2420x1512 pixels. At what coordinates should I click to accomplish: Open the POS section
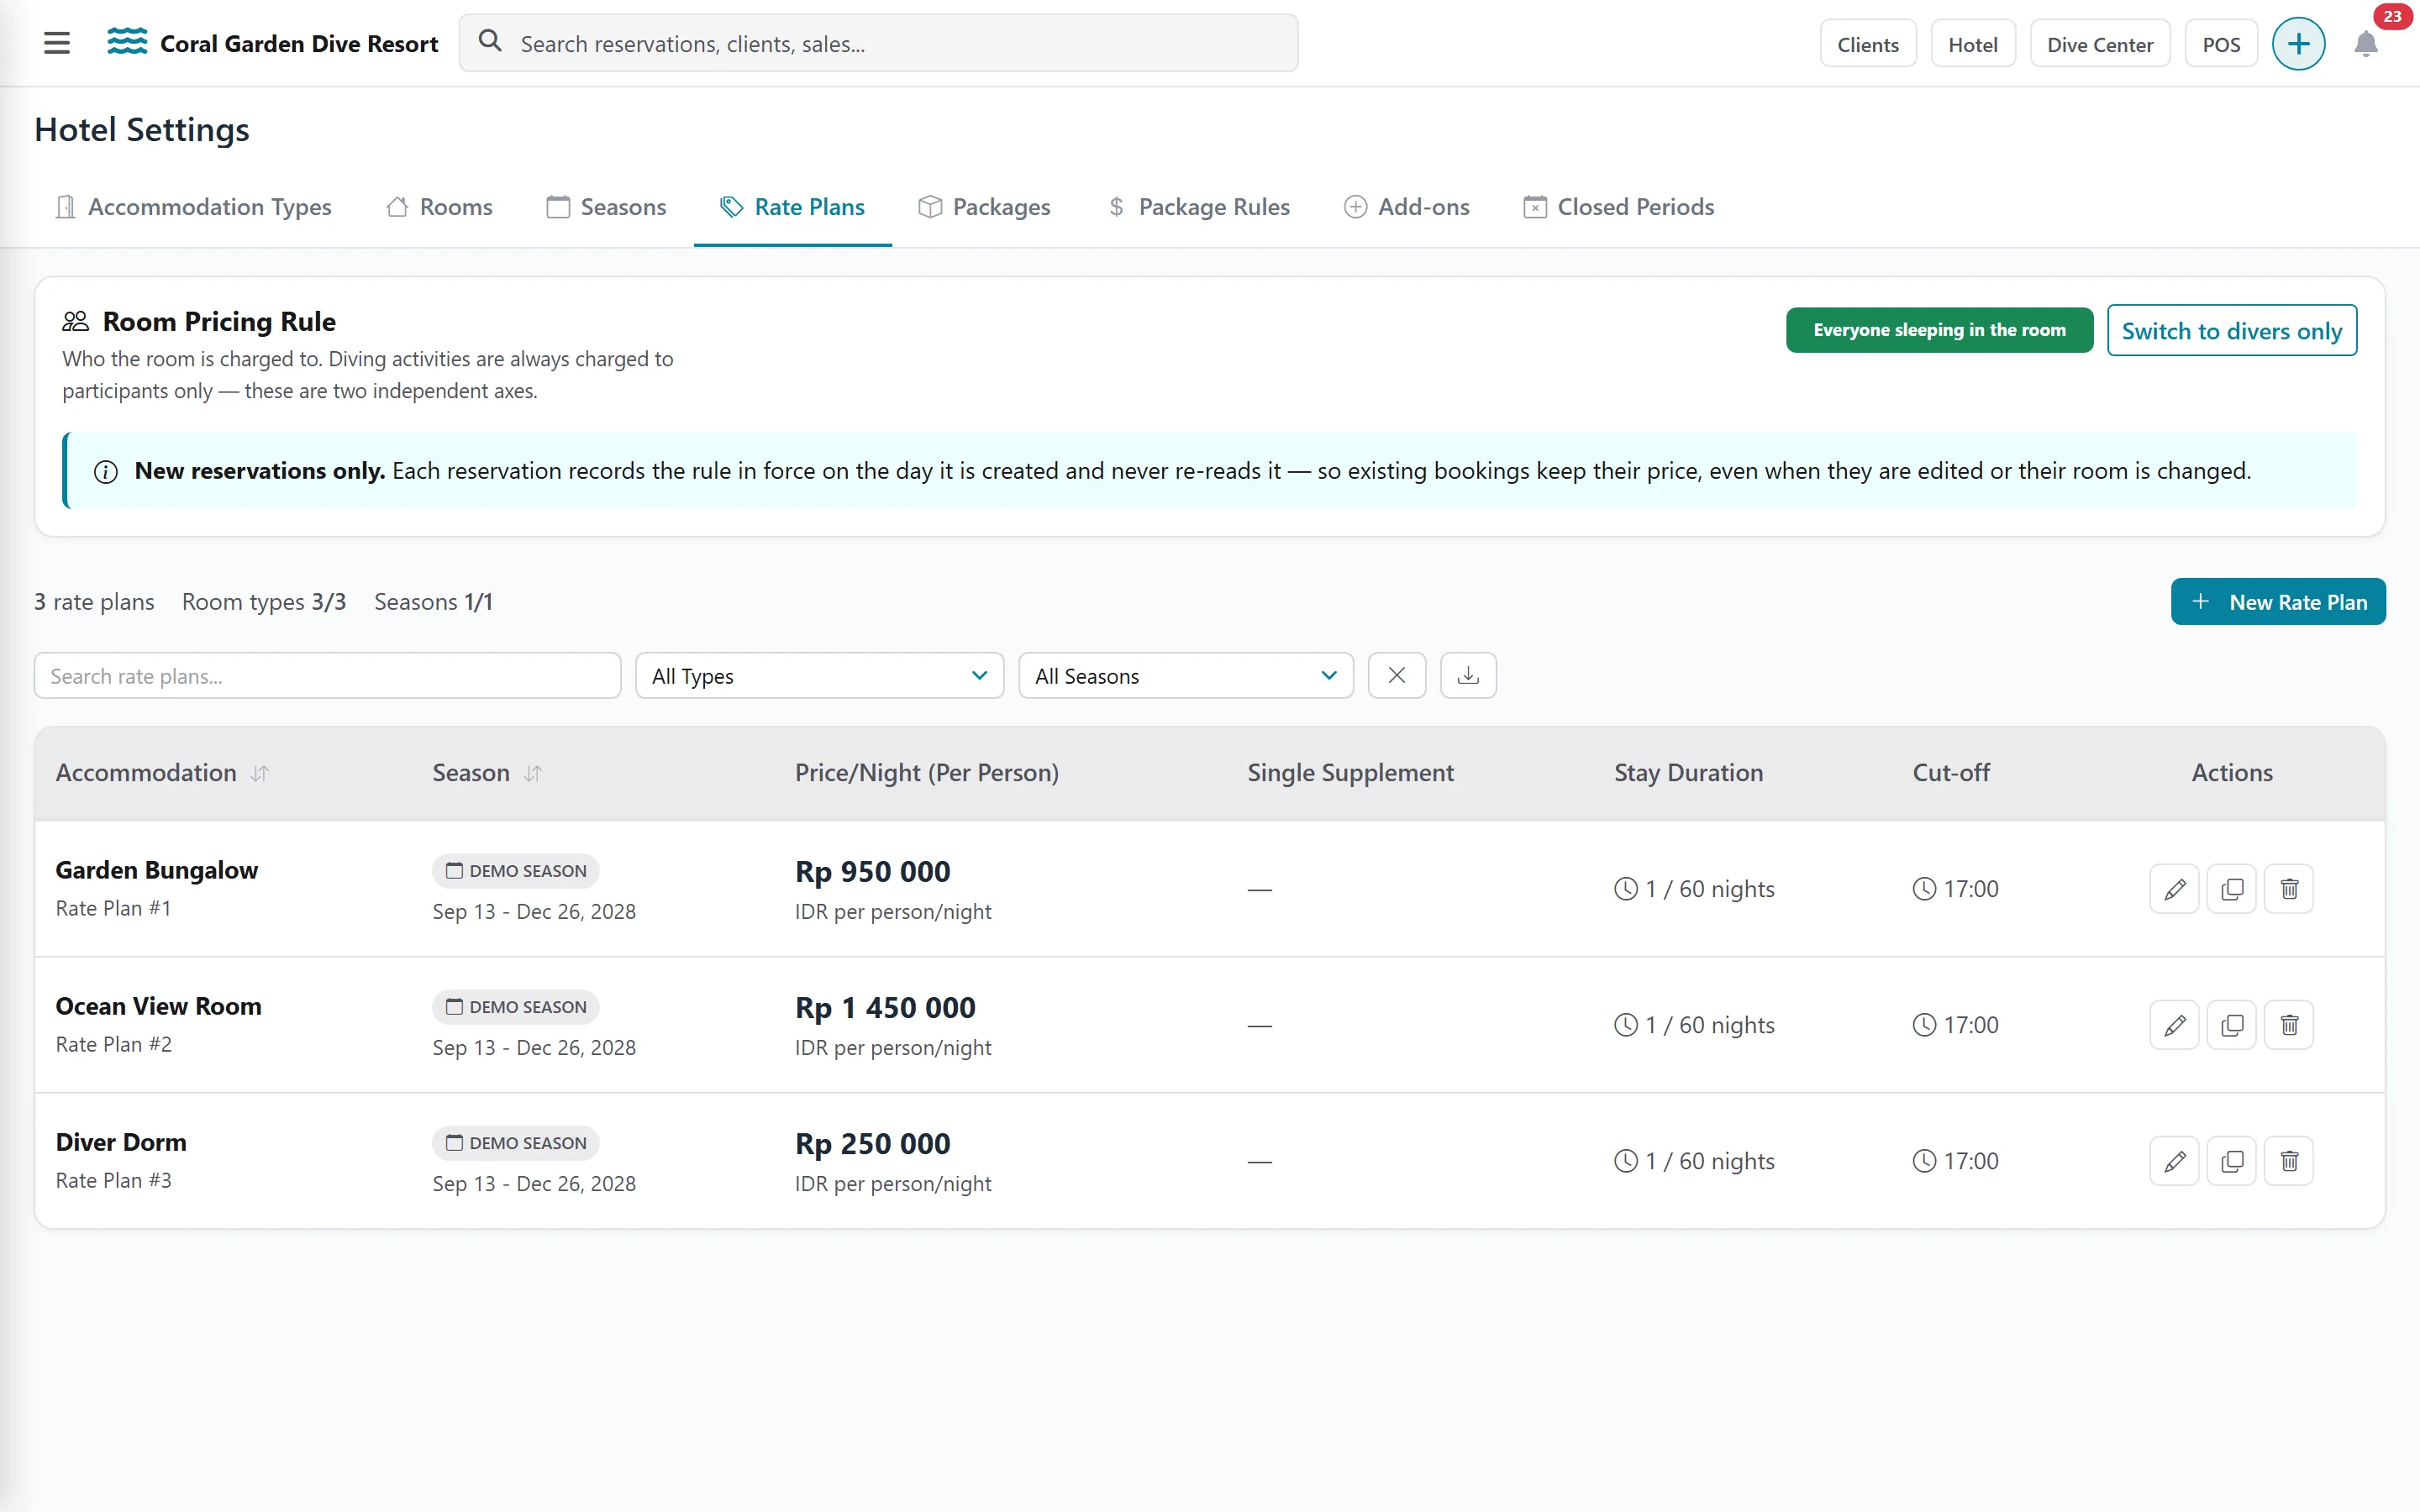(2220, 44)
